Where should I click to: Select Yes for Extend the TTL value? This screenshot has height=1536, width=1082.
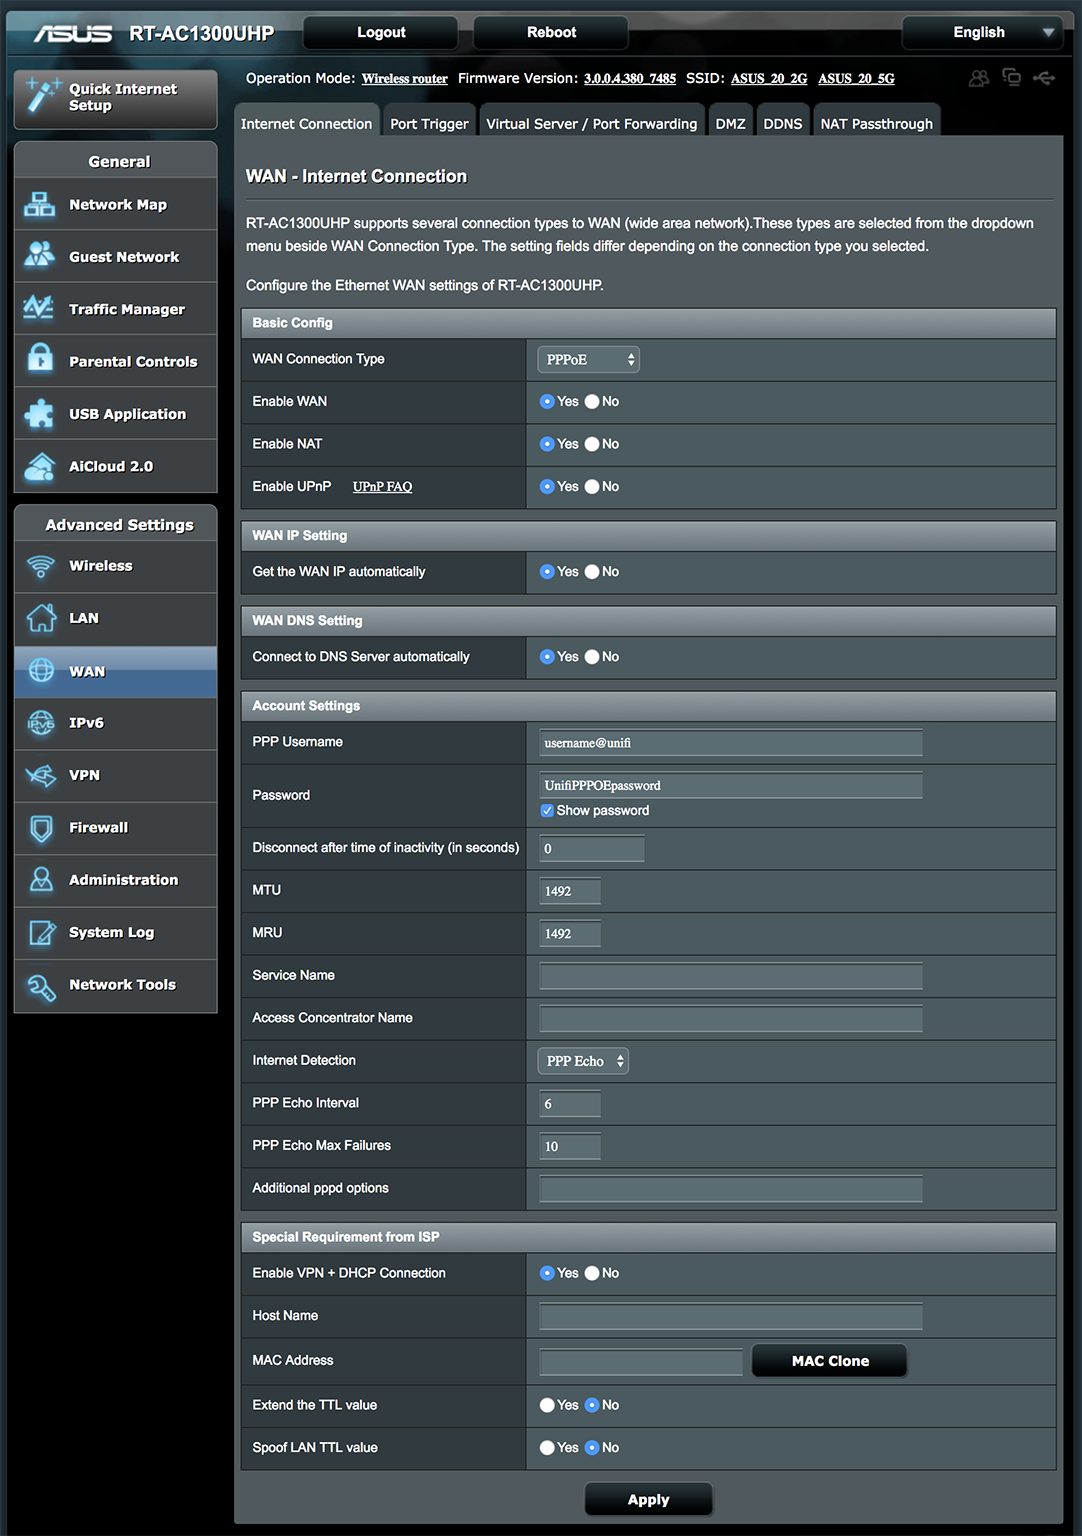point(547,1405)
